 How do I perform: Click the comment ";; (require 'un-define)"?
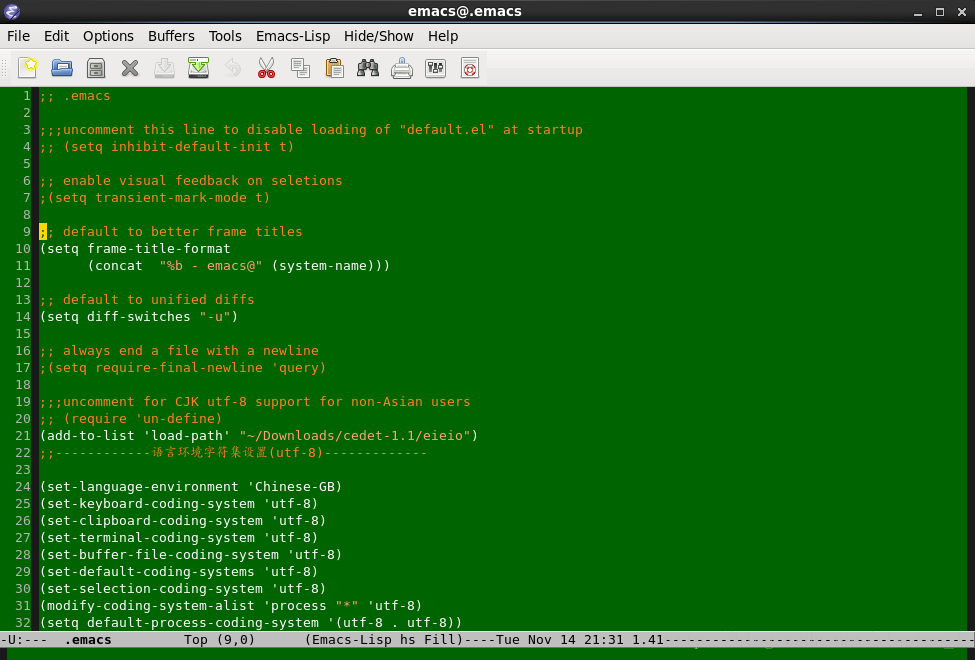click(131, 419)
